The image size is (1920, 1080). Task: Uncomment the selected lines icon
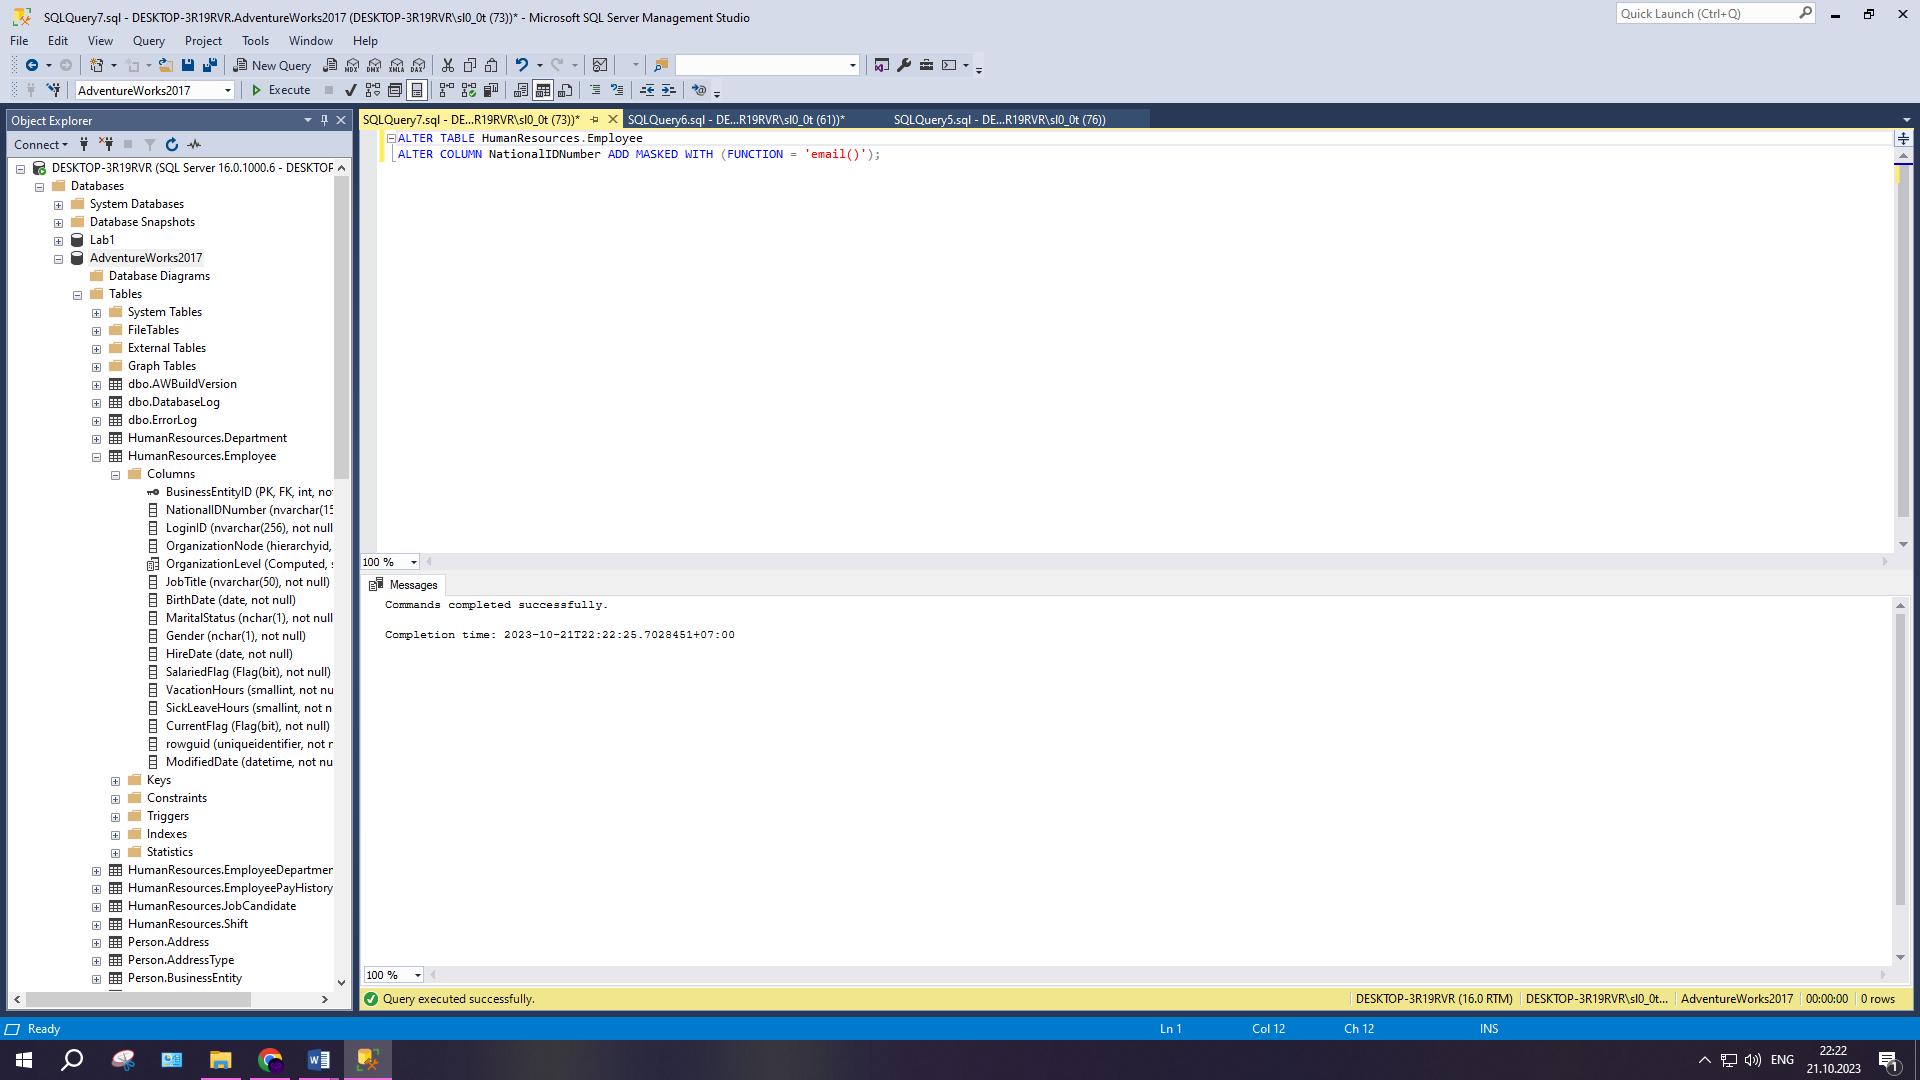coord(617,90)
